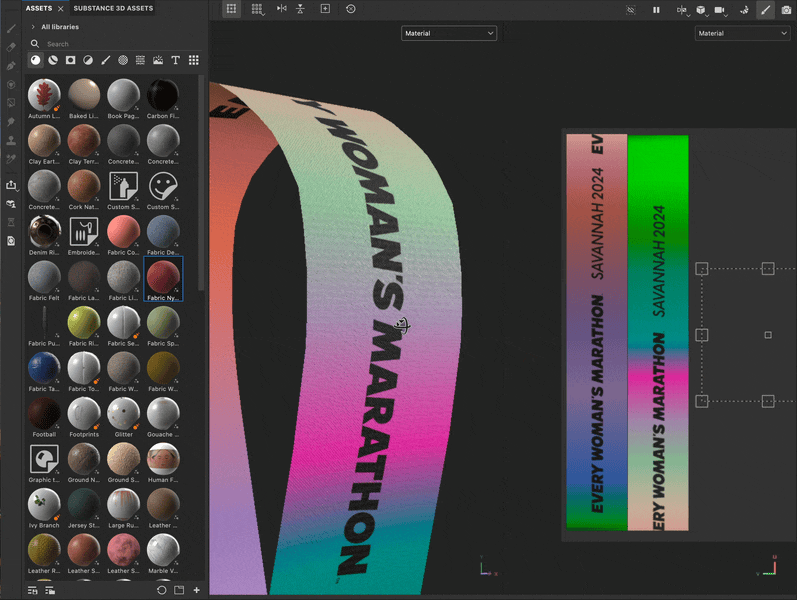797x600 pixels.
Task: Pause the viewport rendering
Action: [x=656, y=10]
